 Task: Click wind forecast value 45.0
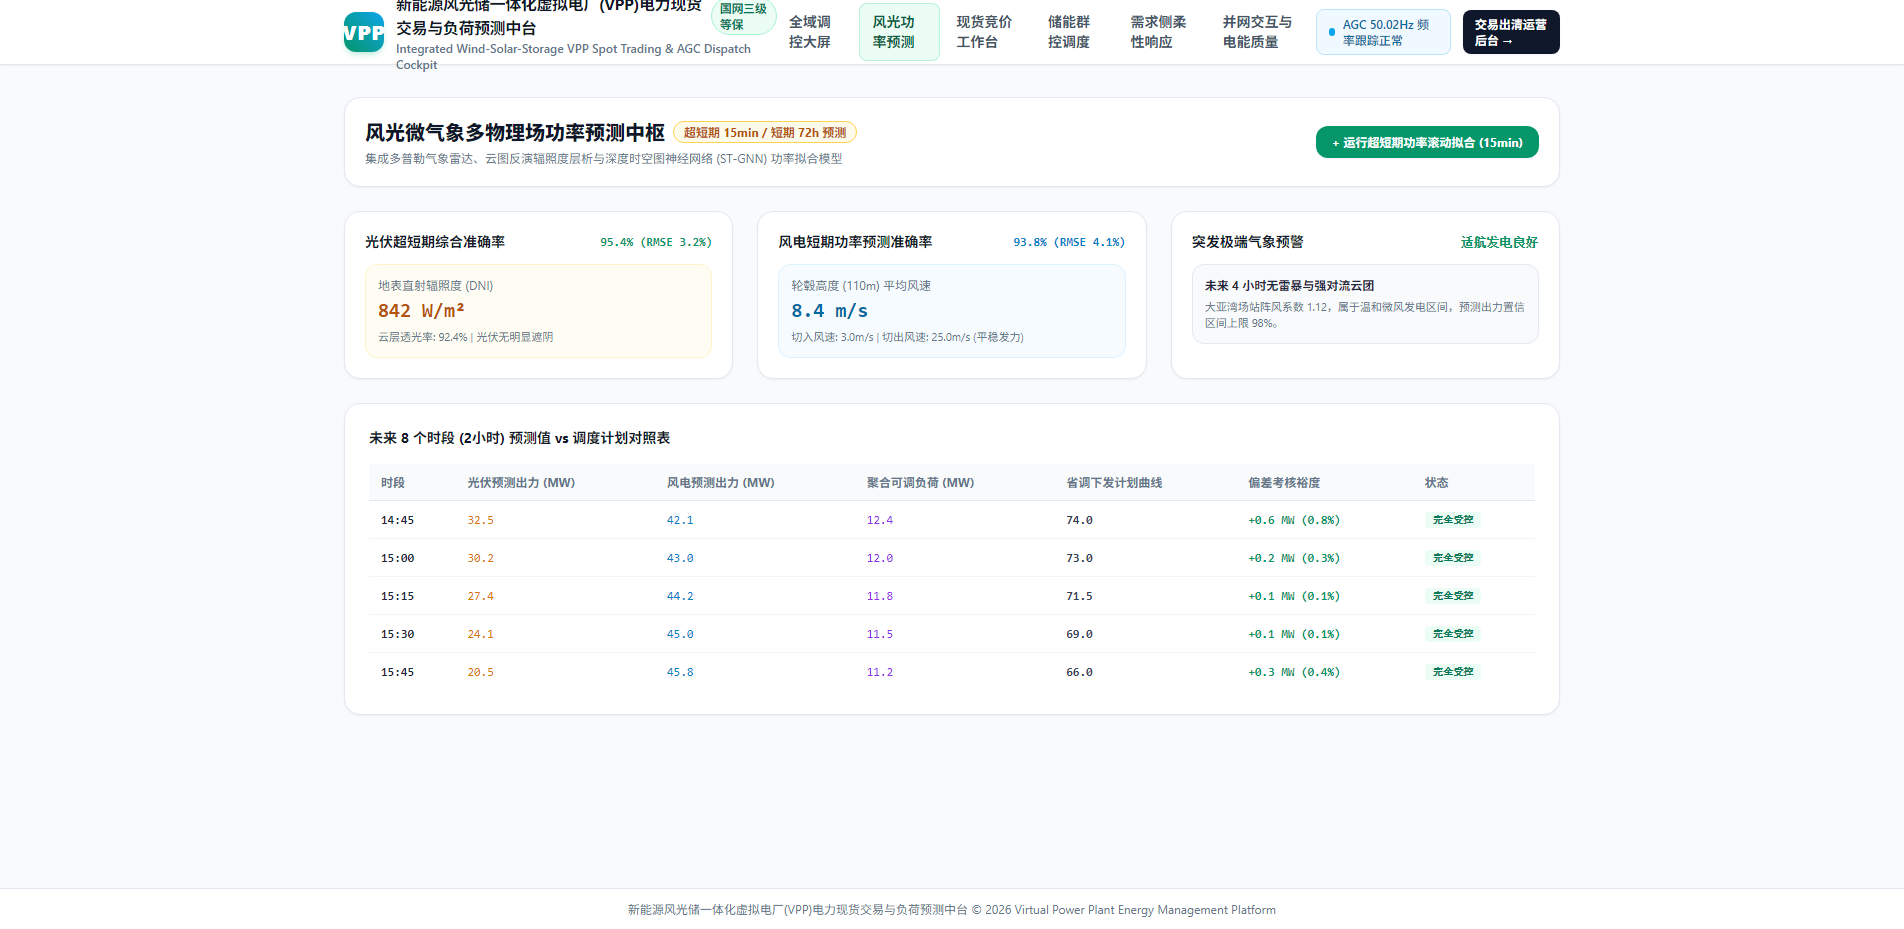[x=680, y=634]
